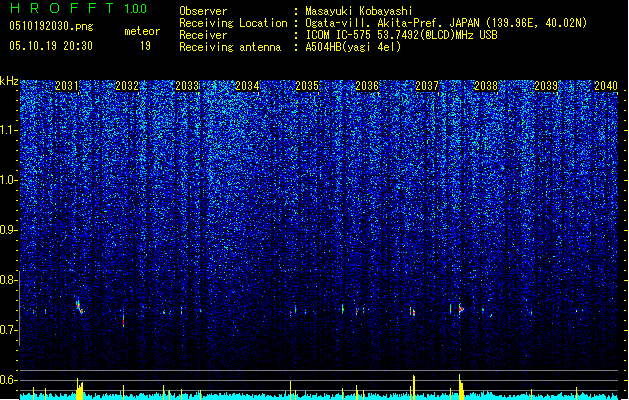Click the 2040 time marker

[606, 86]
